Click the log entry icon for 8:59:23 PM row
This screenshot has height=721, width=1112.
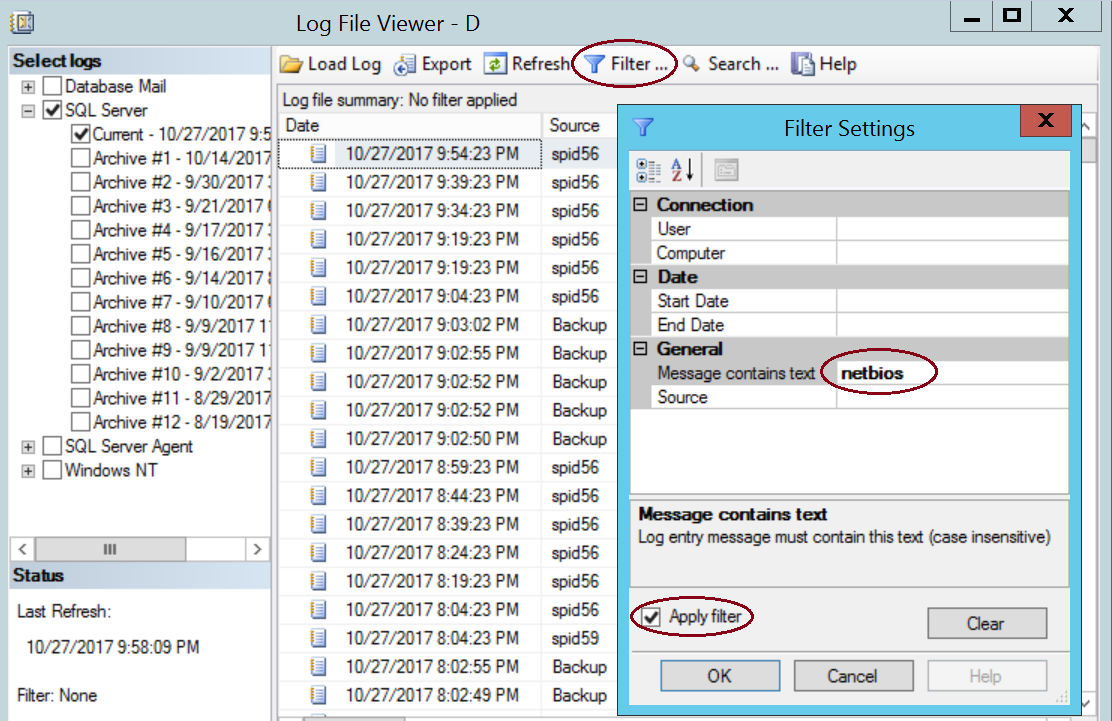pyautogui.click(x=318, y=467)
